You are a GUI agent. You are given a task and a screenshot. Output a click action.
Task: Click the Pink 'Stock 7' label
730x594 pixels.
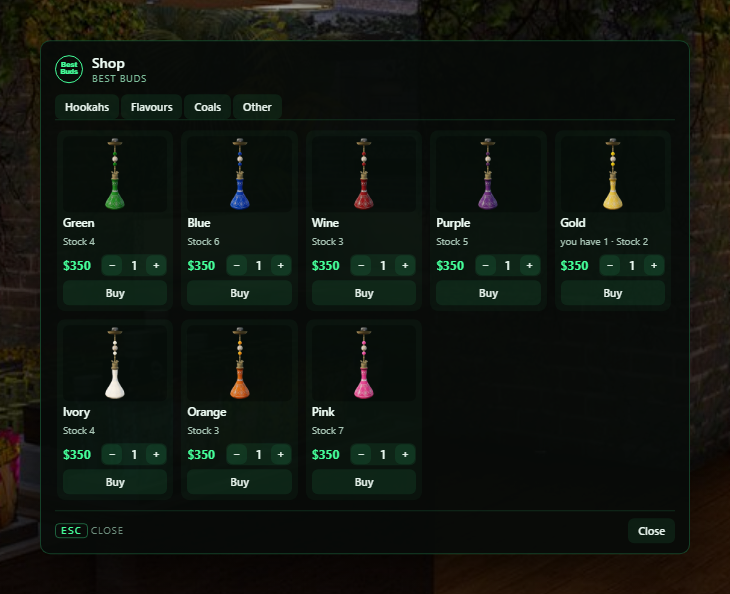(x=328, y=431)
